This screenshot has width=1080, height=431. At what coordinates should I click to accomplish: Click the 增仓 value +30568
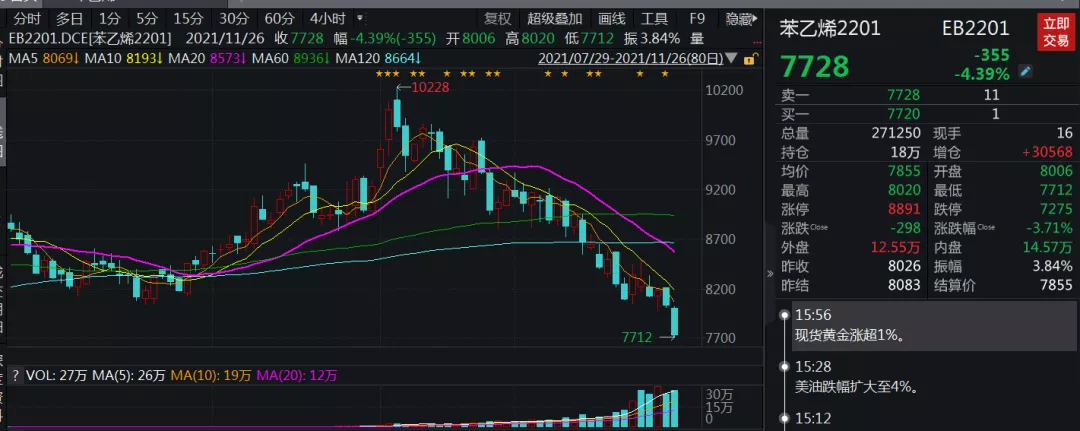[x=1046, y=152]
